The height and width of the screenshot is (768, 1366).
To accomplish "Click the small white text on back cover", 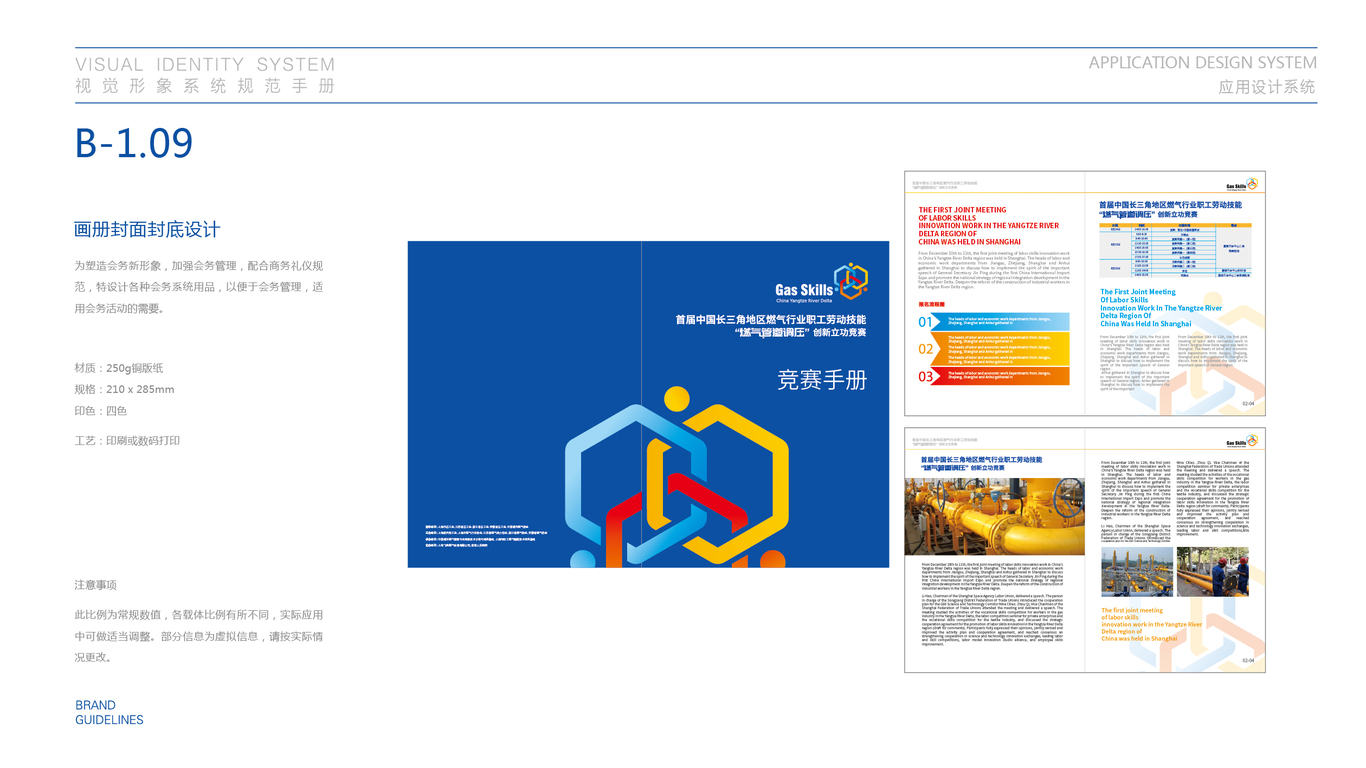I will coord(488,536).
